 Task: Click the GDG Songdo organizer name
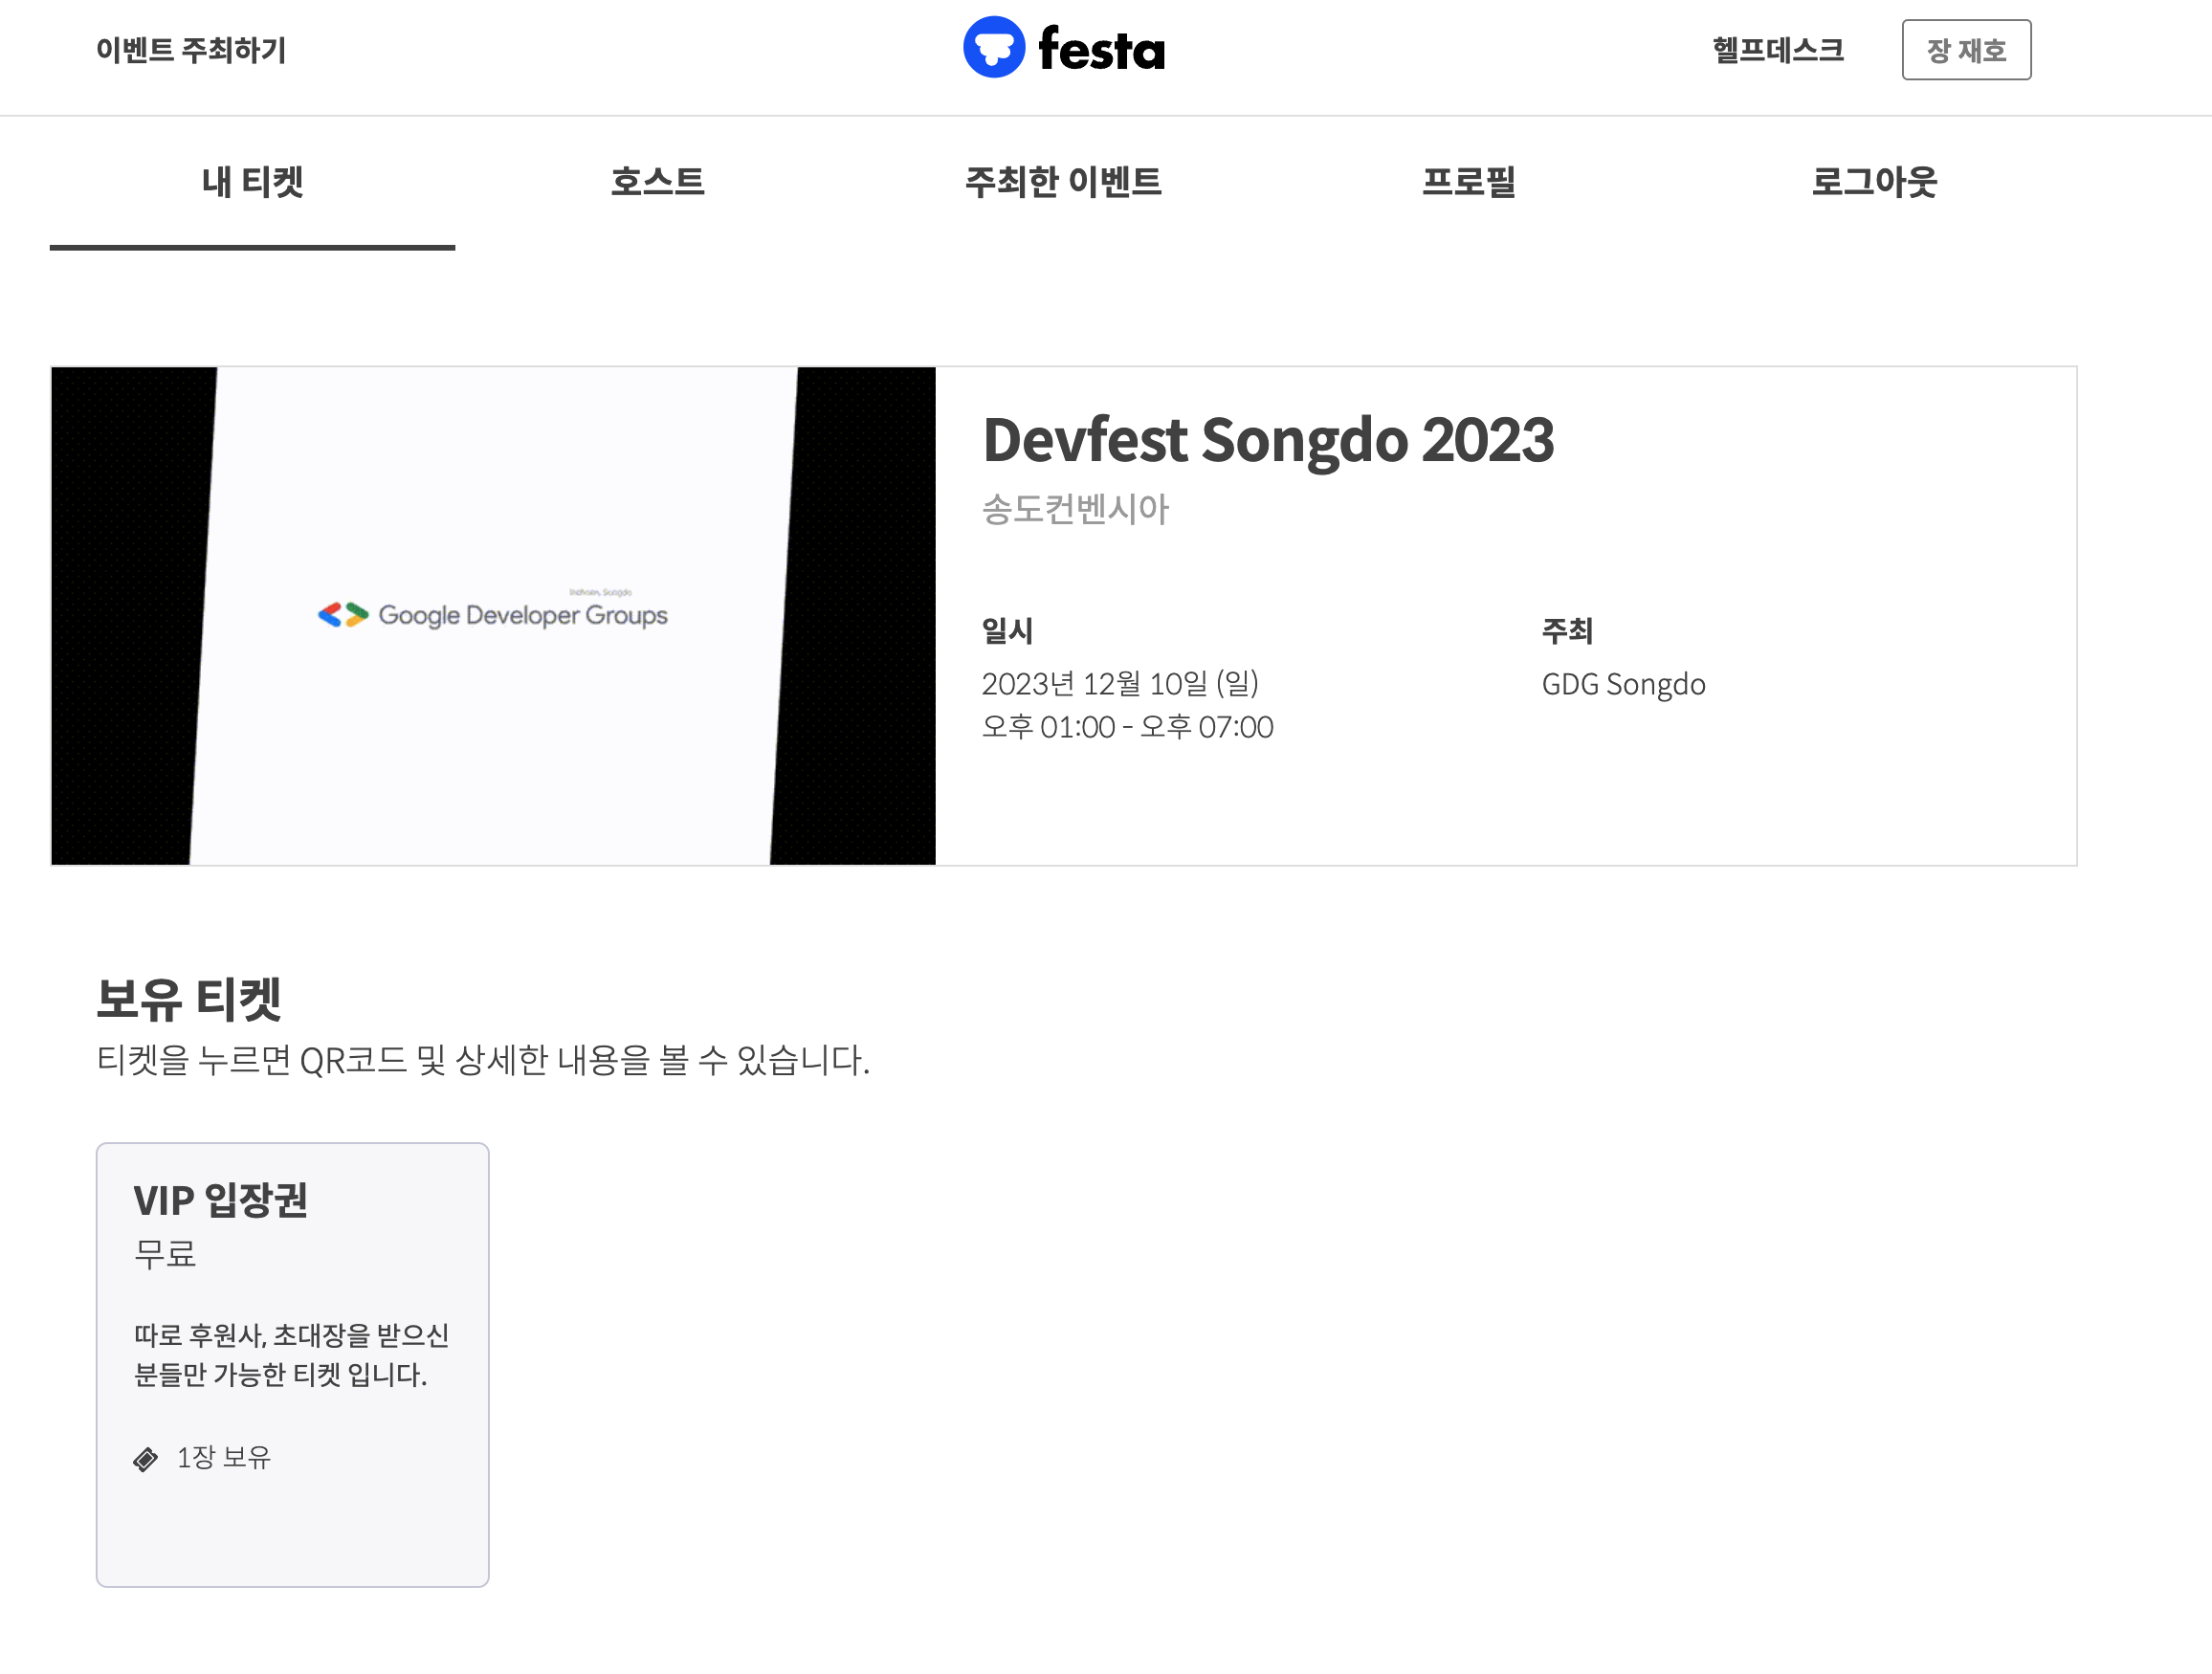1622,684
